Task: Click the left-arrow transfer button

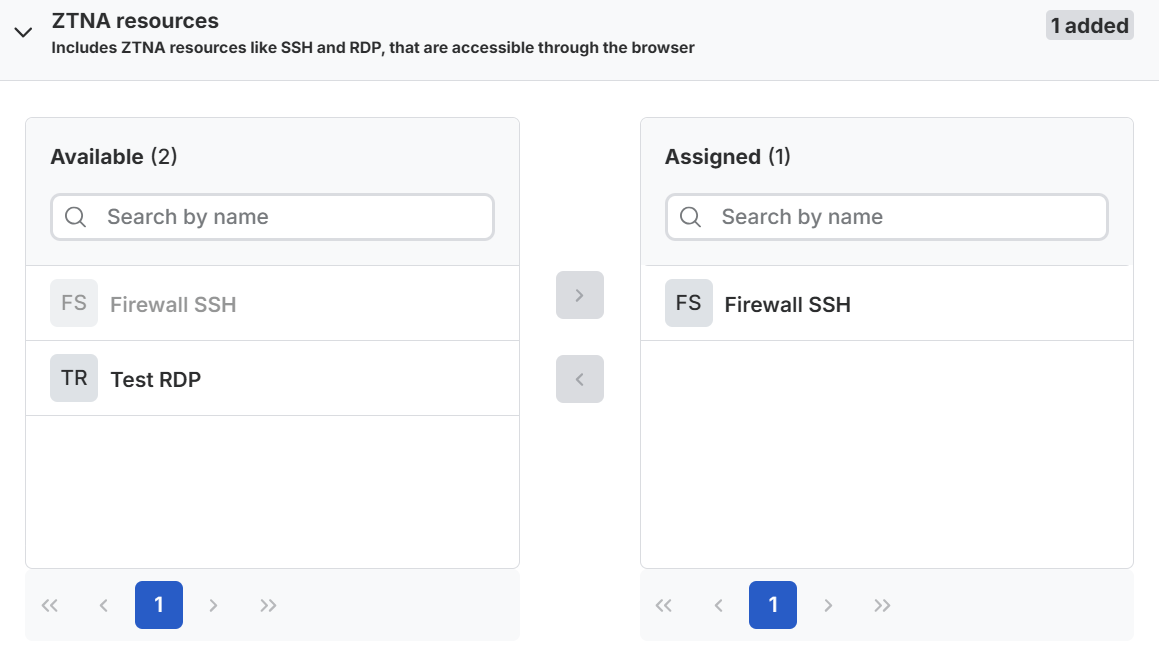Action: (579, 378)
